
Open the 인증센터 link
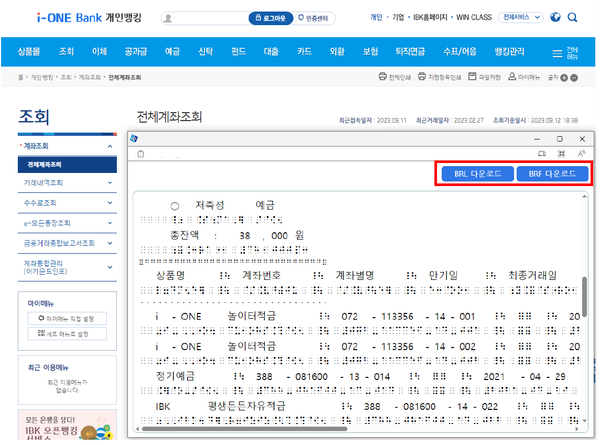pos(315,18)
